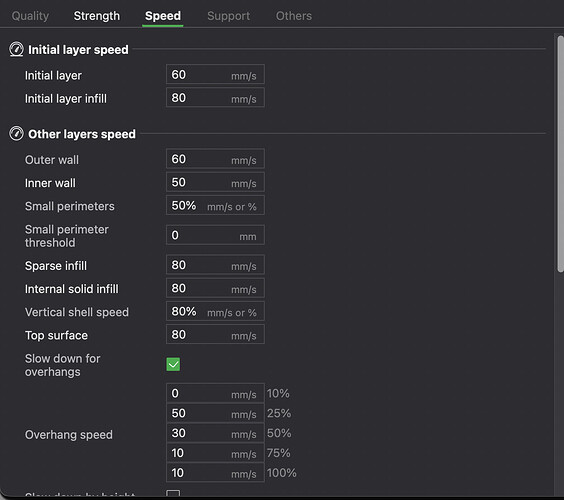The height and width of the screenshot is (500, 564).
Task: Select the Small perimeters percentage field
Action: tap(215, 205)
